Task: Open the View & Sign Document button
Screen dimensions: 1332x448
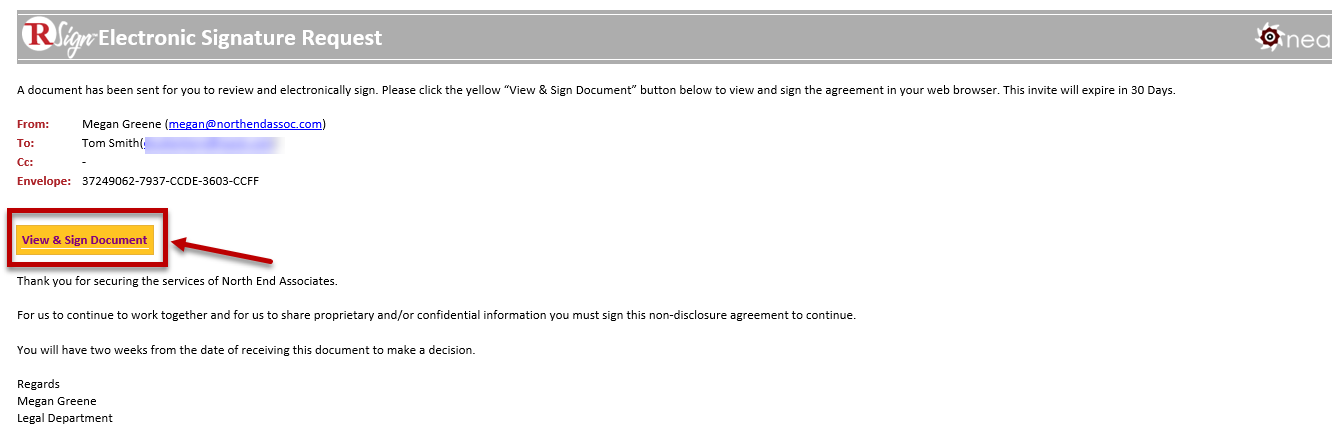Action: [85, 240]
